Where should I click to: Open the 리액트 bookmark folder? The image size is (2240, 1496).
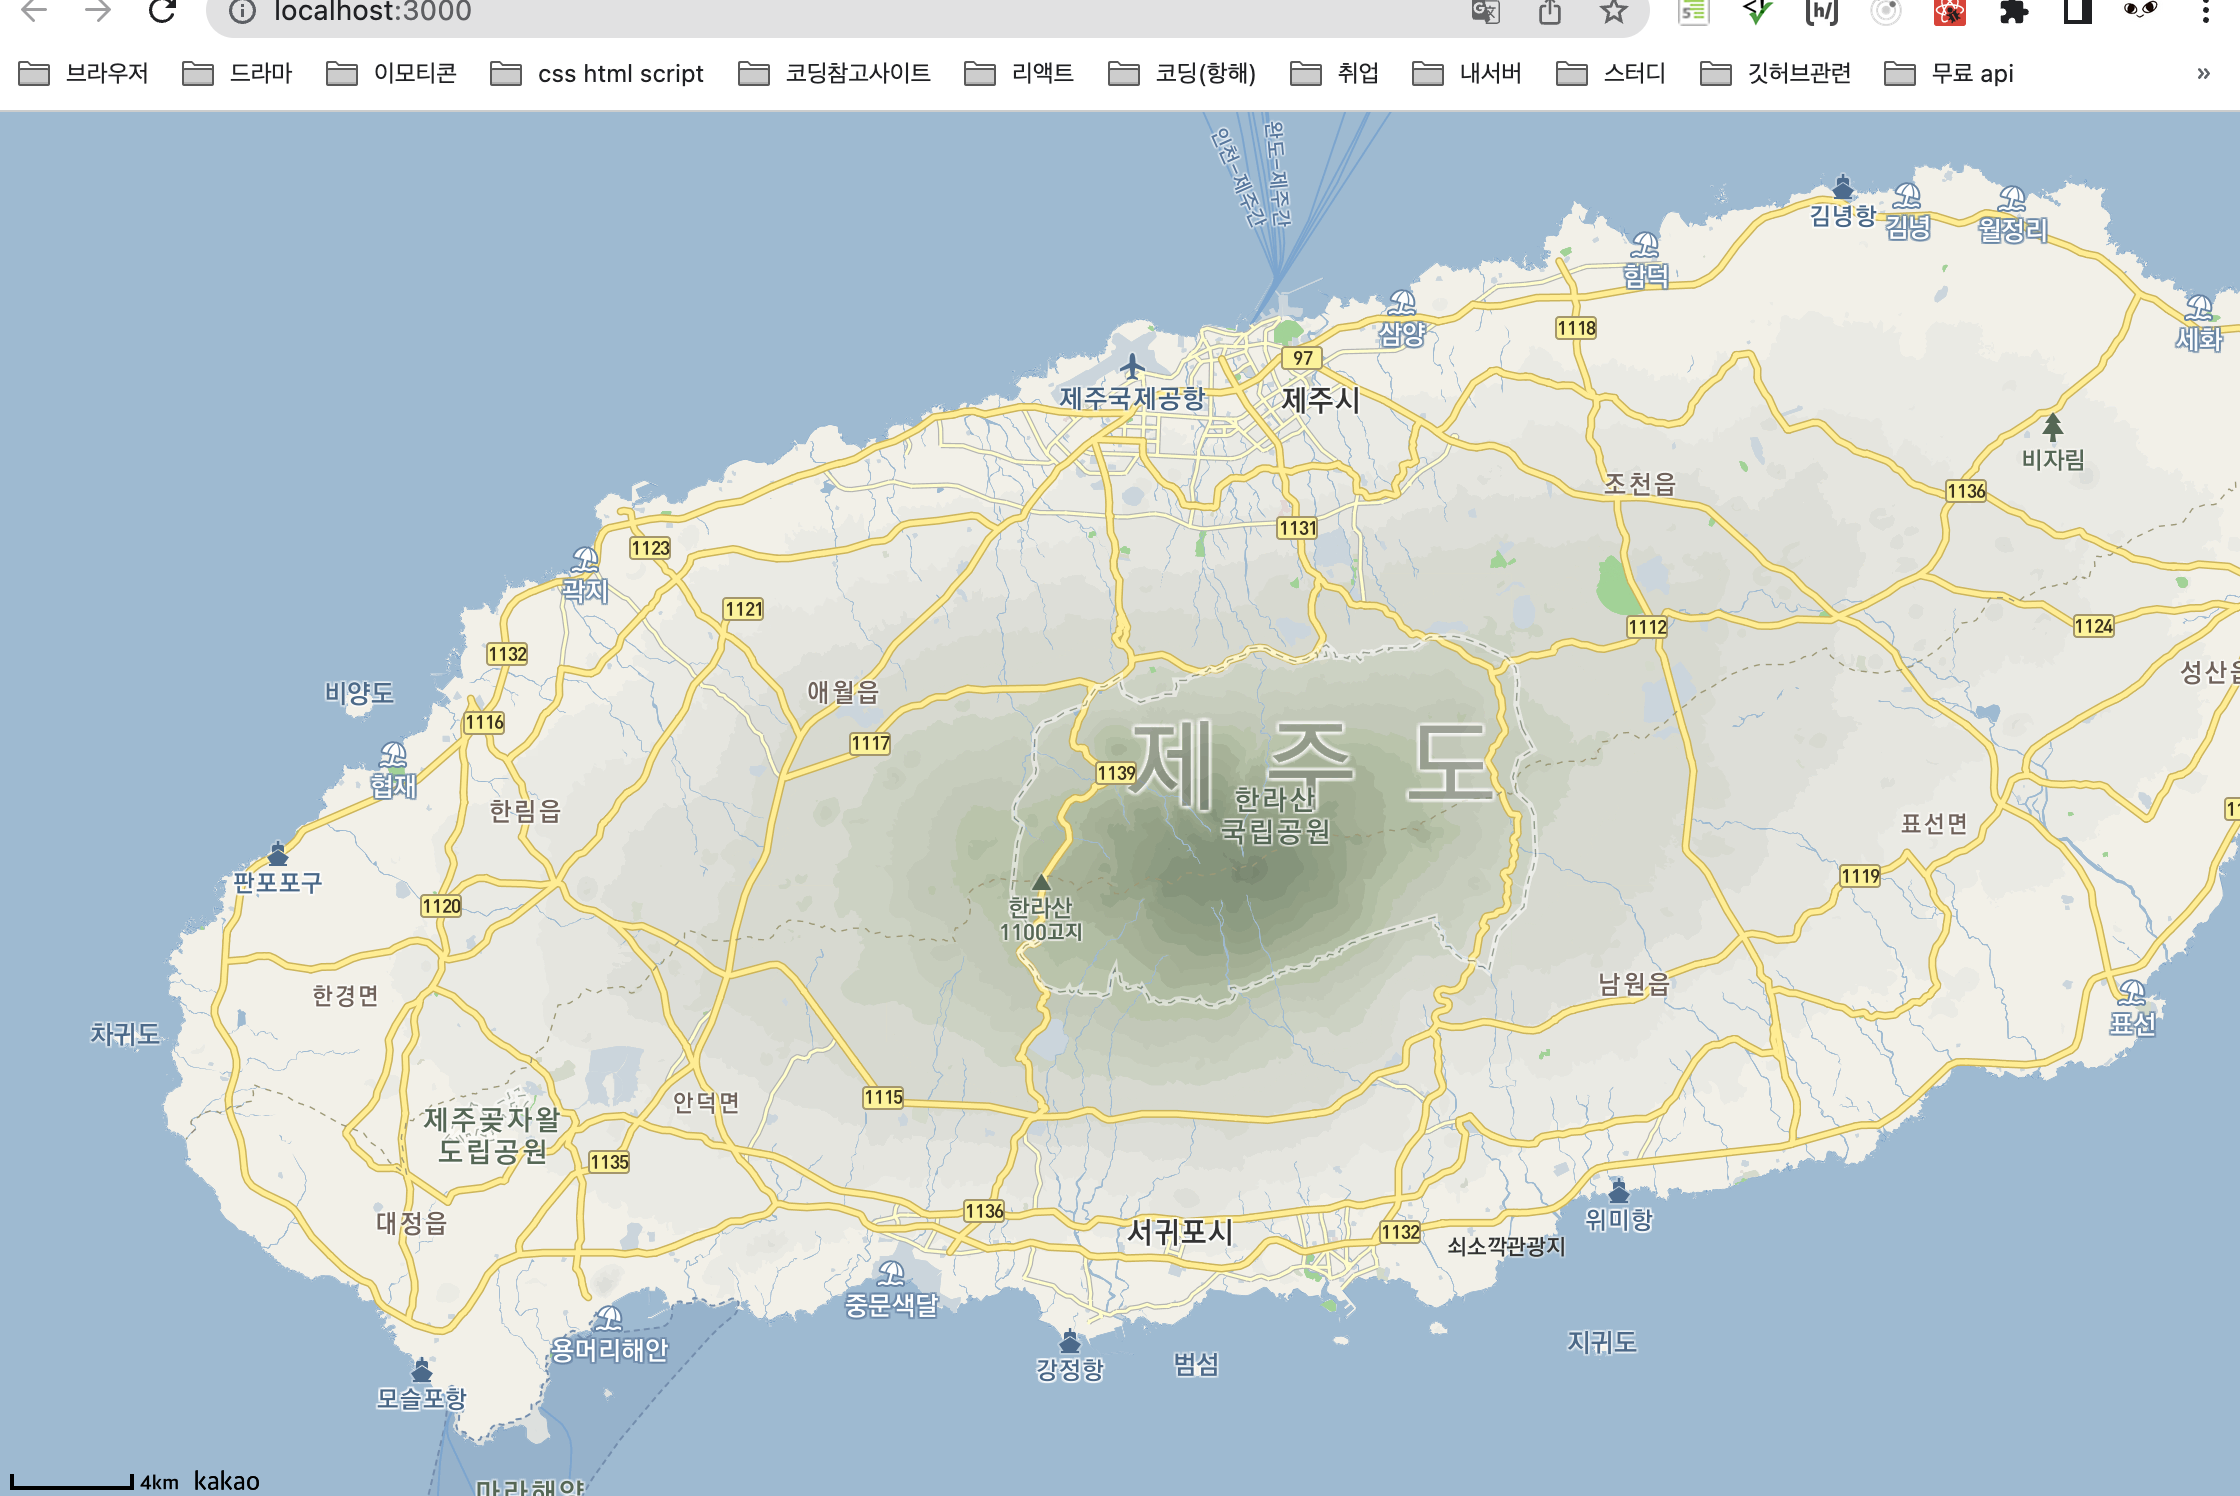pyautogui.click(x=1019, y=74)
